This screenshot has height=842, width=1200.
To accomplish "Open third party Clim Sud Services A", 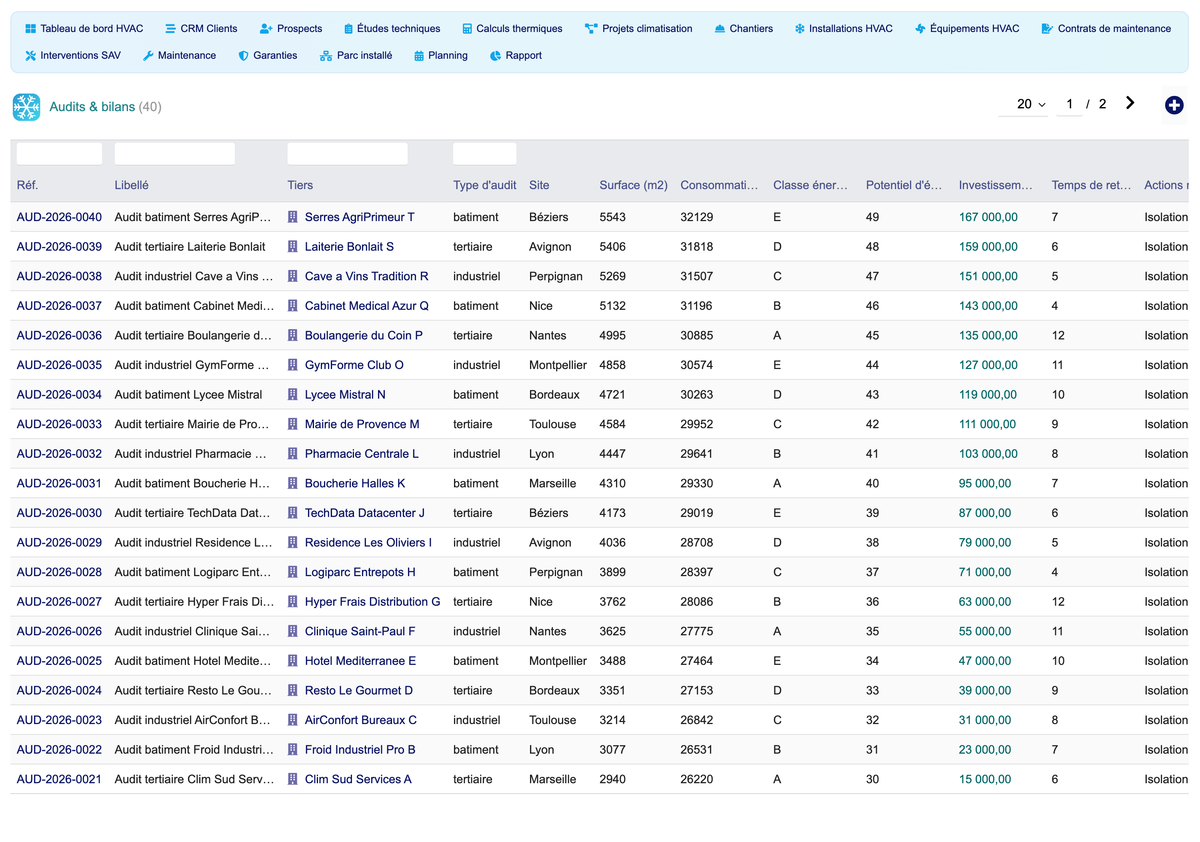I will pyautogui.click(x=358, y=779).
